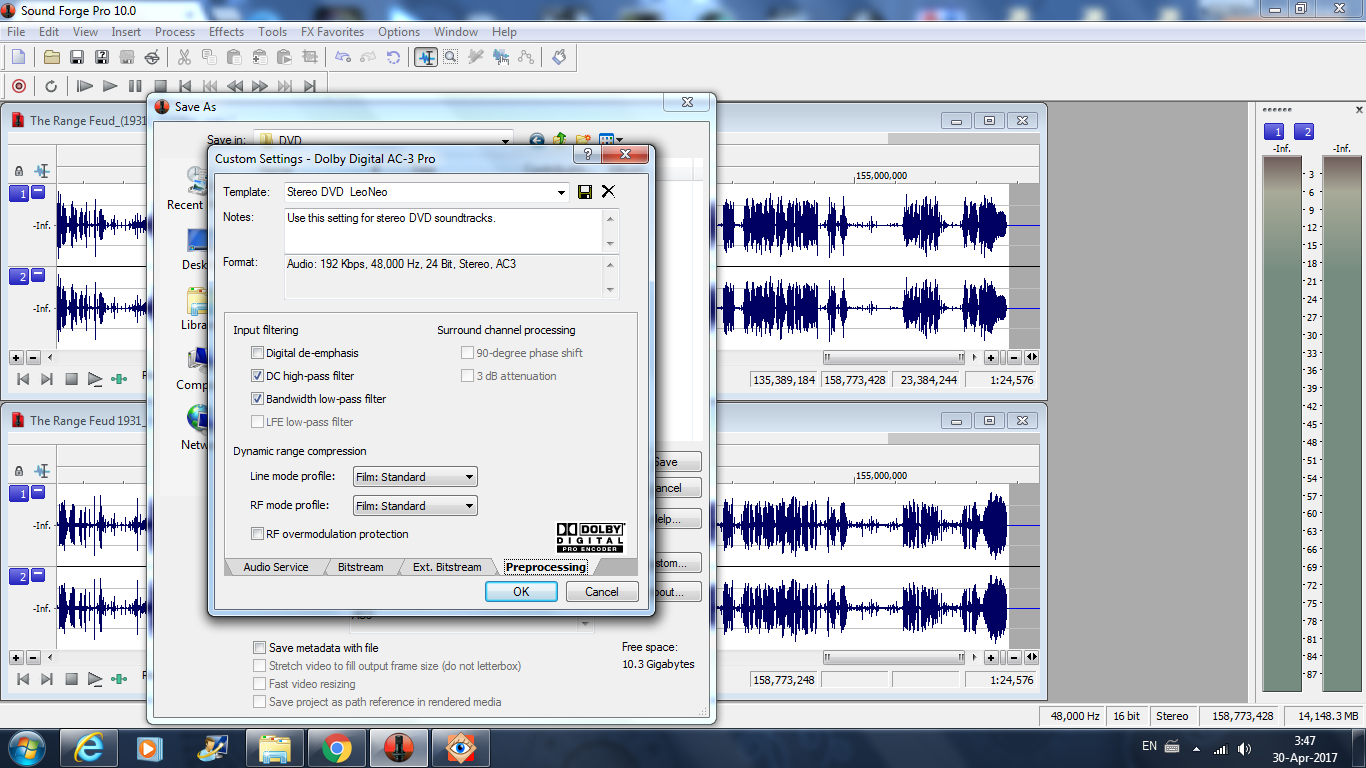Click the LFE low-pass filter checkbox
The height and width of the screenshot is (768, 1366).
pos(258,422)
